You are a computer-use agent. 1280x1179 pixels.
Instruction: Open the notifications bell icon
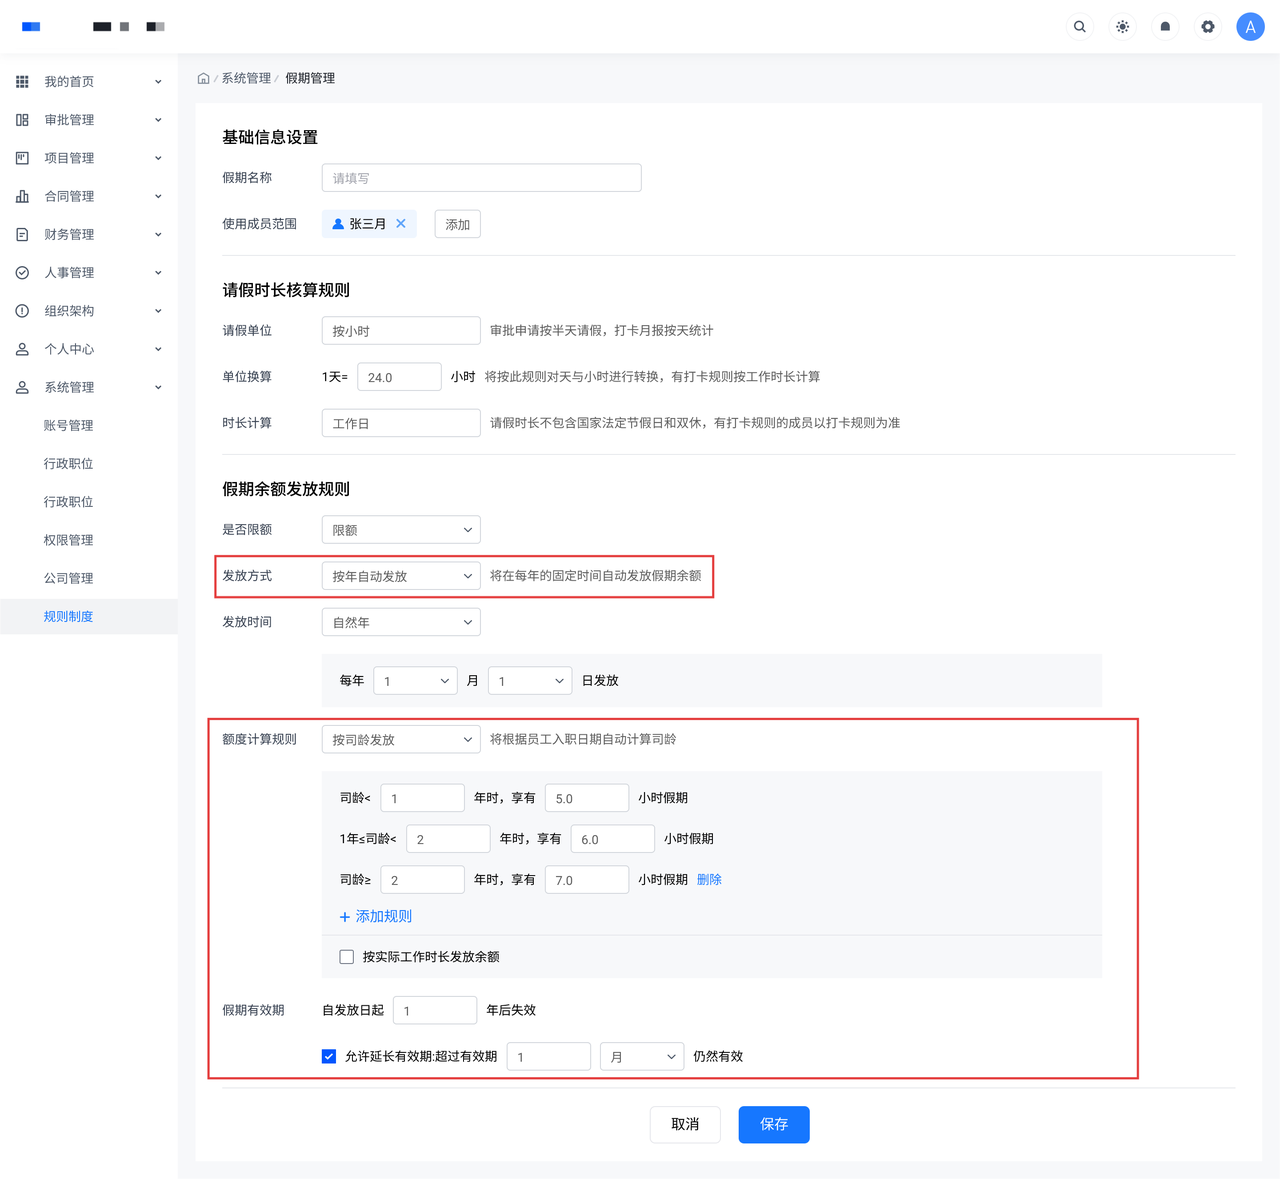pyautogui.click(x=1165, y=27)
